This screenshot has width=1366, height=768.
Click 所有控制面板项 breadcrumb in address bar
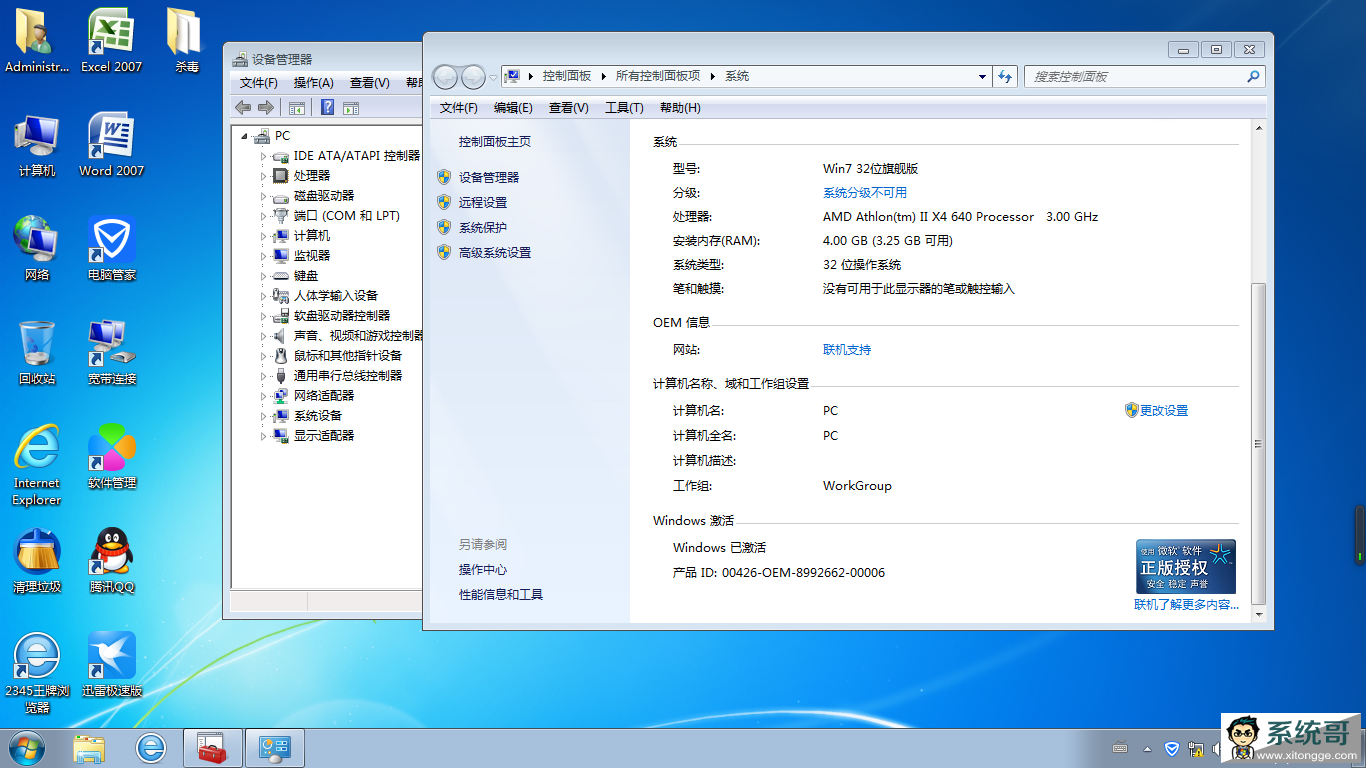click(658, 76)
